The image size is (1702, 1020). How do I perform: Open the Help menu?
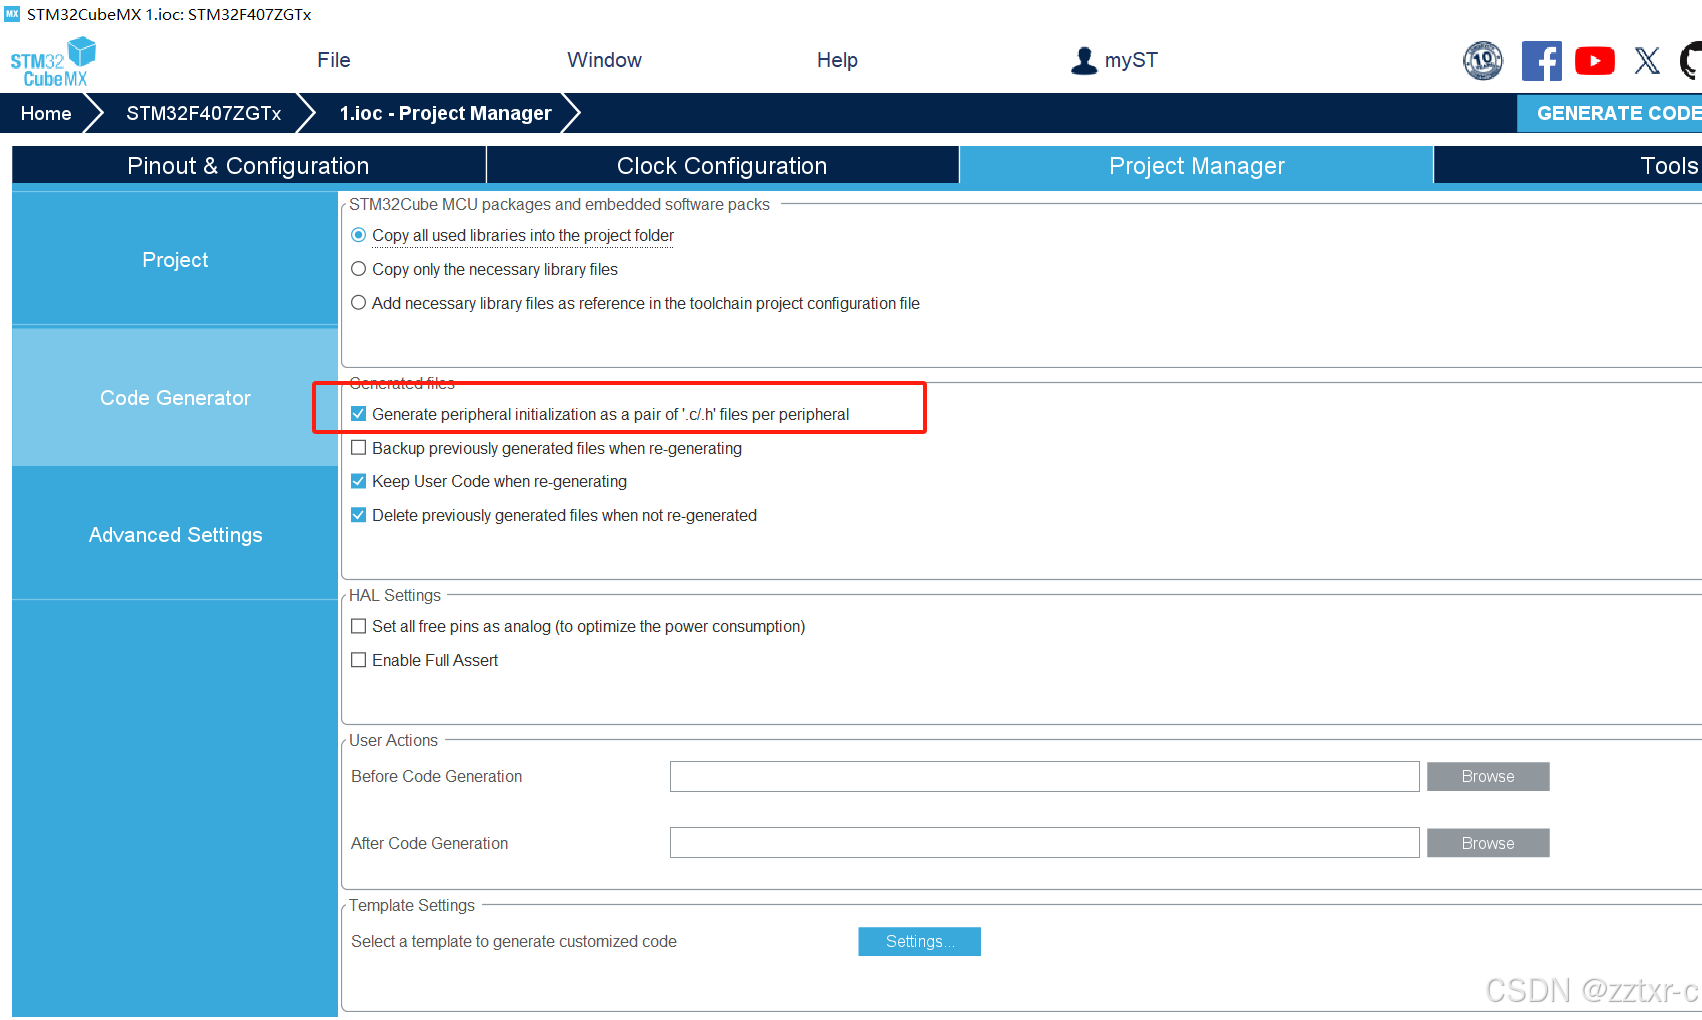(x=837, y=60)
